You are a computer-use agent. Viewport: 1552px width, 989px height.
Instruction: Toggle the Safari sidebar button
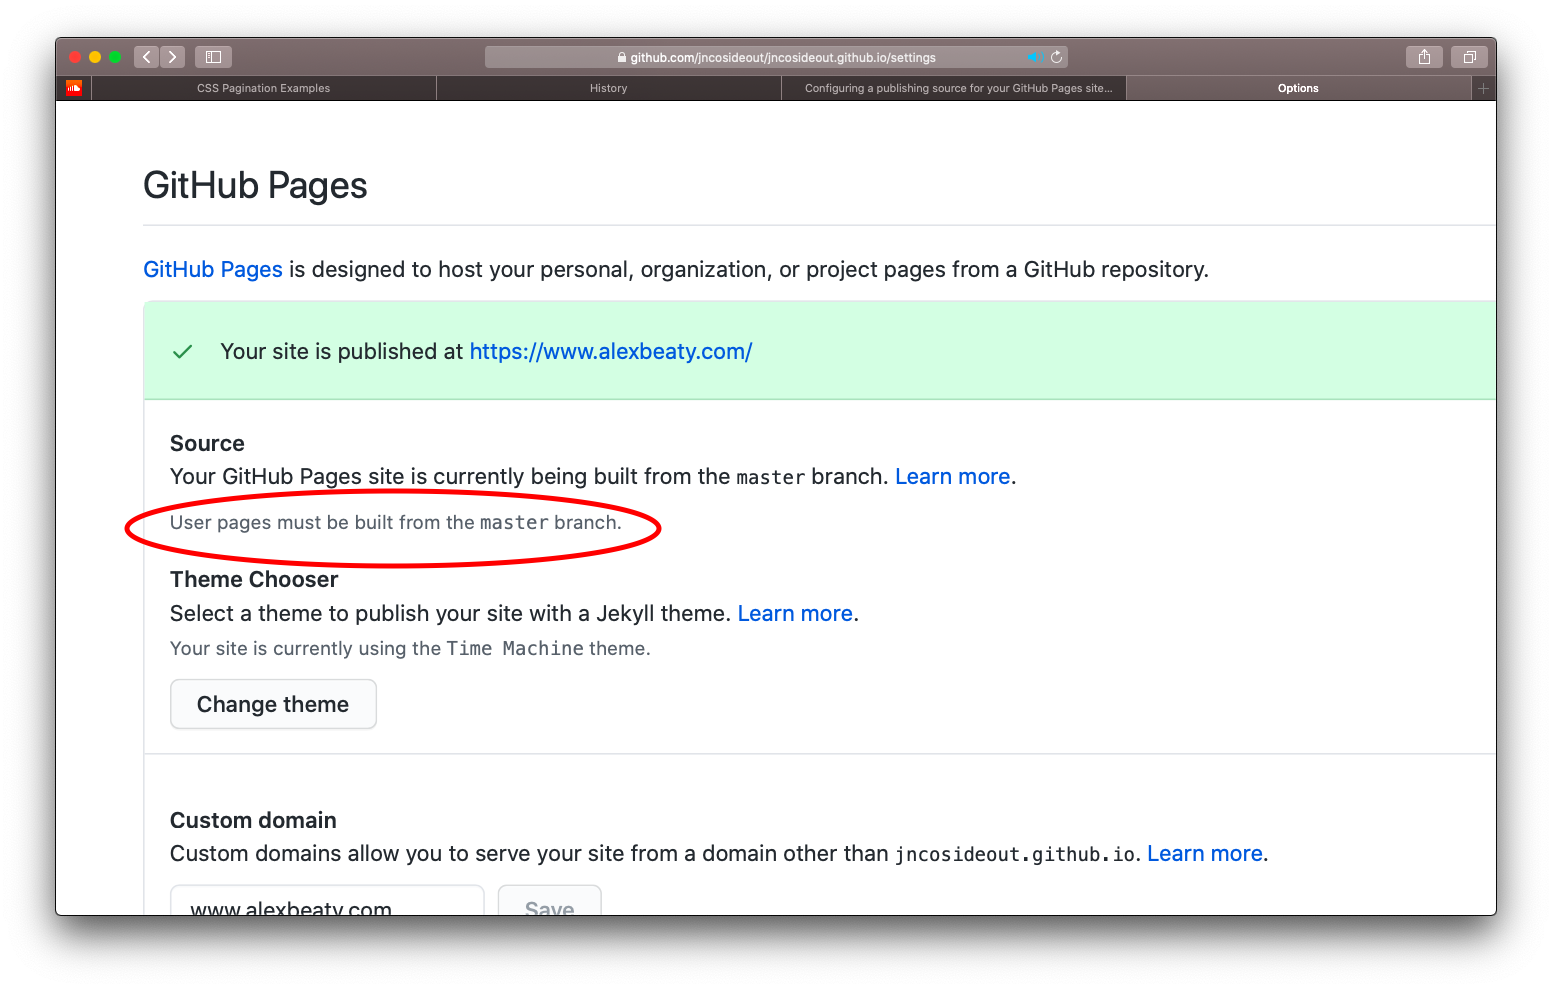[213, 57]
